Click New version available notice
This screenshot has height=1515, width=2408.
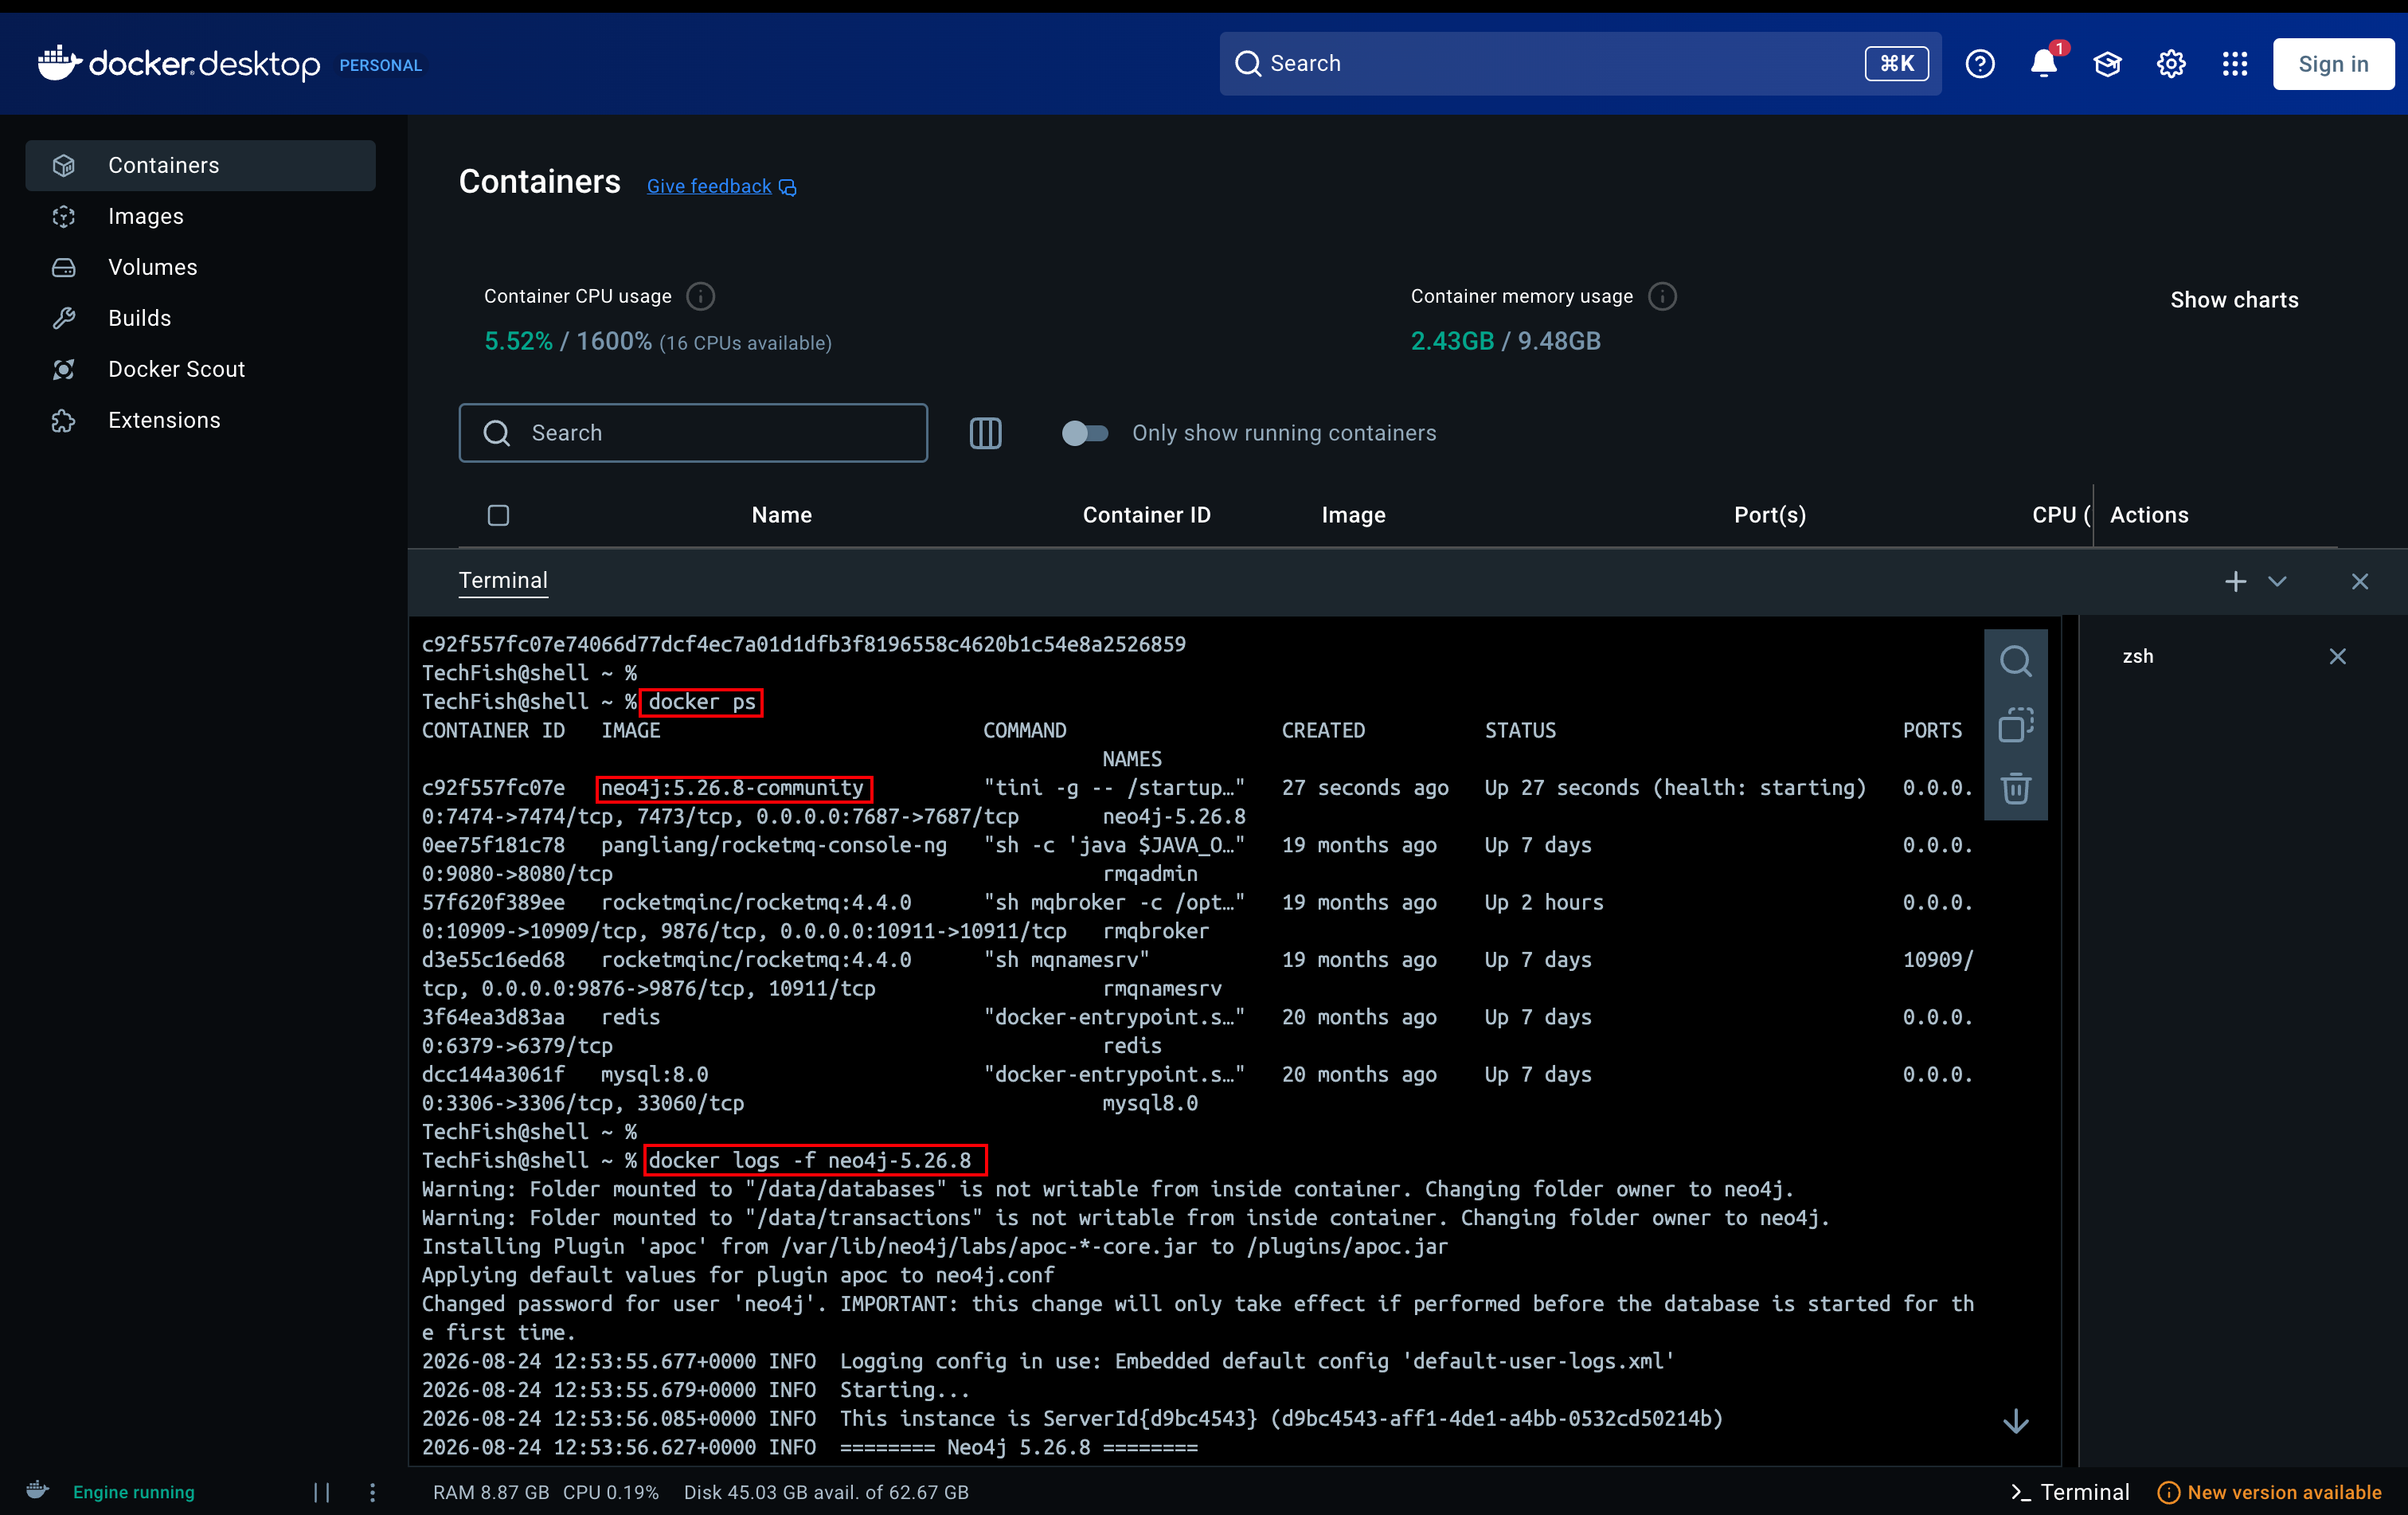(x=2269, y=1491)
